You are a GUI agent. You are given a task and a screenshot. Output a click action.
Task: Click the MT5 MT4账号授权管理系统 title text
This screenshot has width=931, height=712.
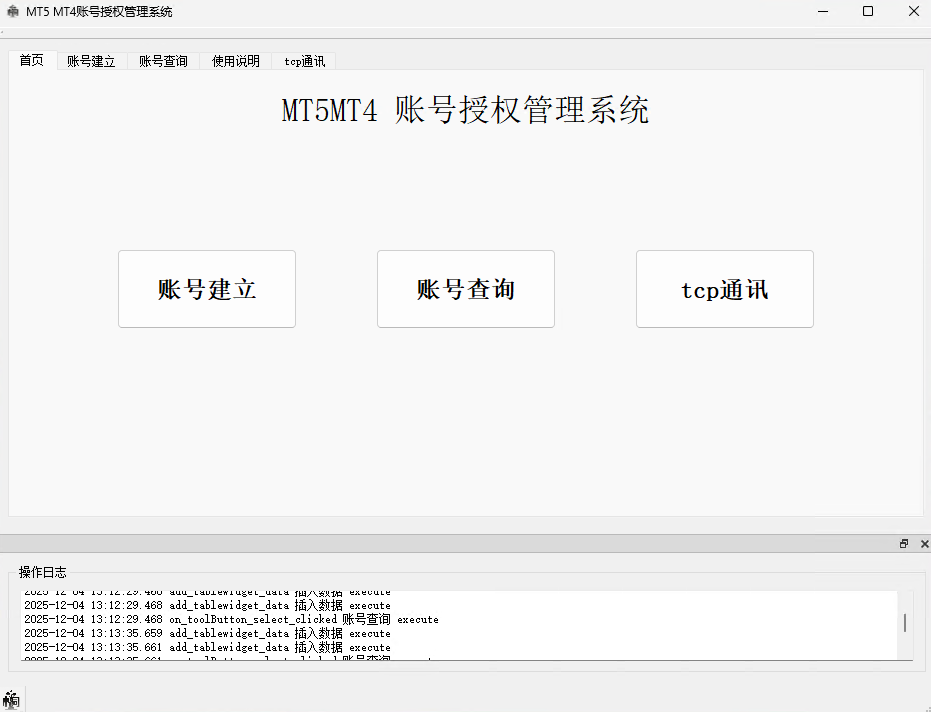point(101,11)
